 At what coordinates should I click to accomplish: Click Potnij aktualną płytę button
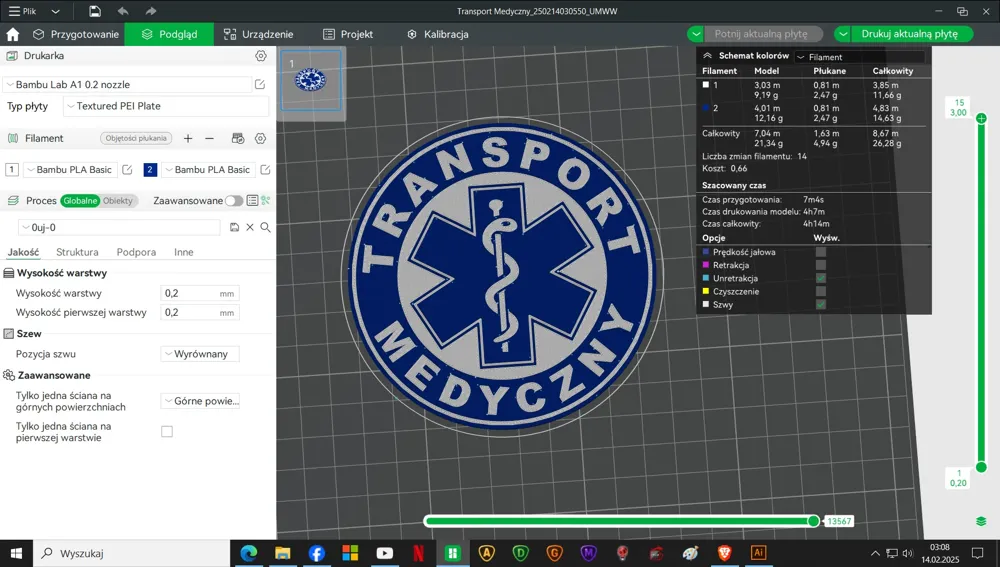click(761, 34)
